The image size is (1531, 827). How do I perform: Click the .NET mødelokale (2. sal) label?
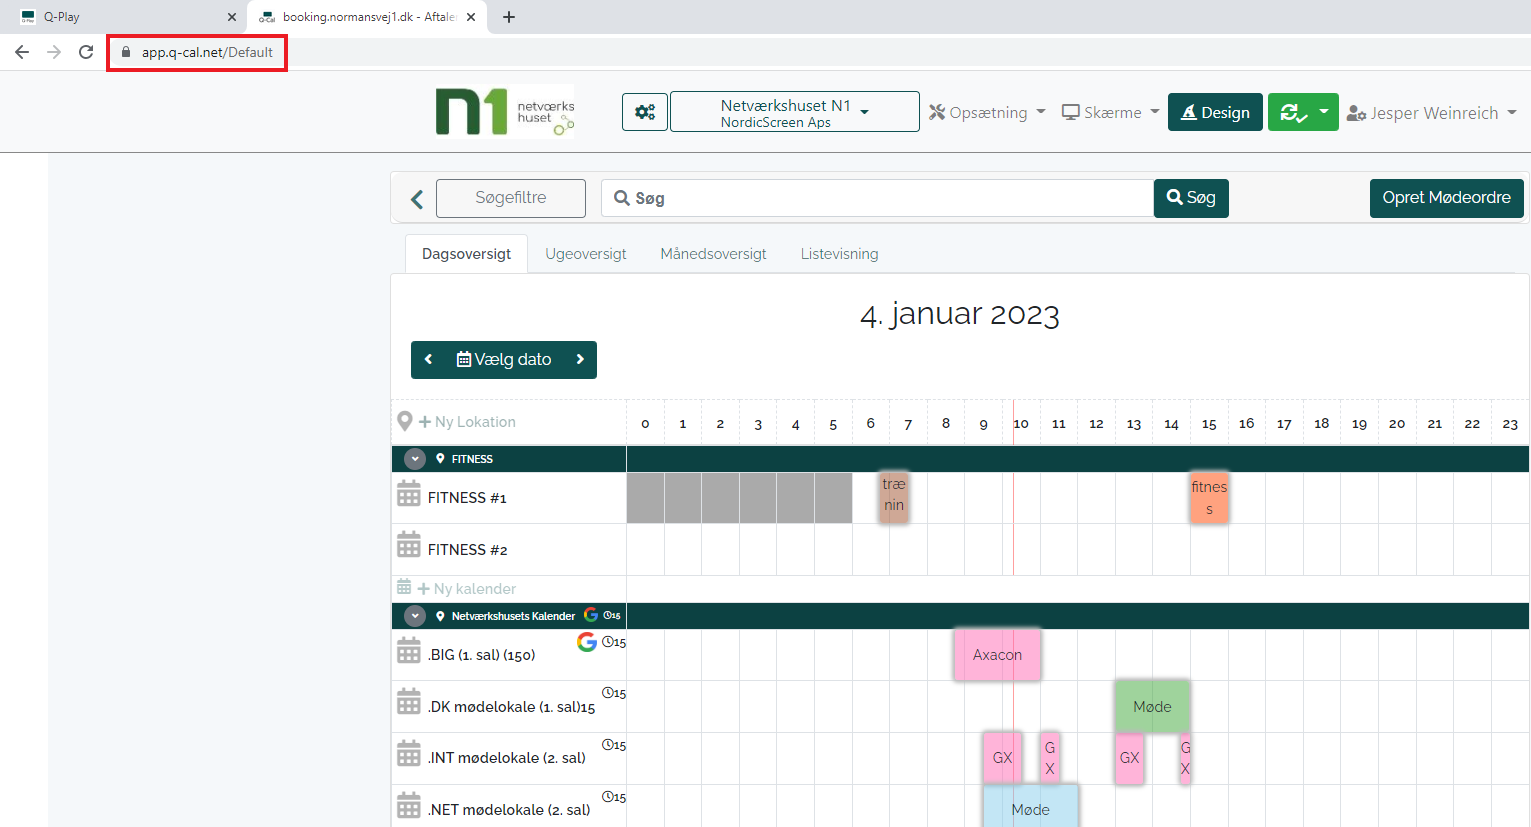coord(509,810)
